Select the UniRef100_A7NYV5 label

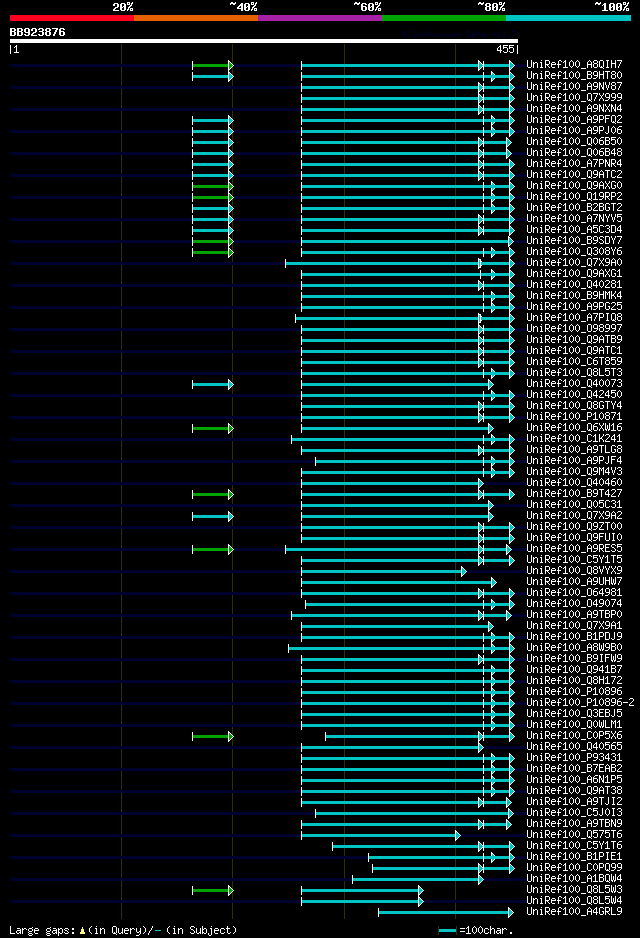tap(574, 219)
